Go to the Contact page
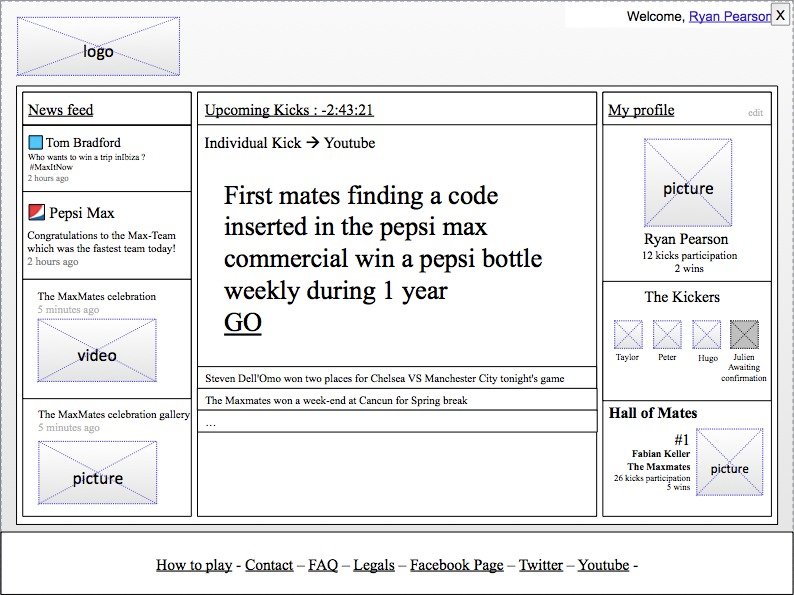 tap(269, 565)
